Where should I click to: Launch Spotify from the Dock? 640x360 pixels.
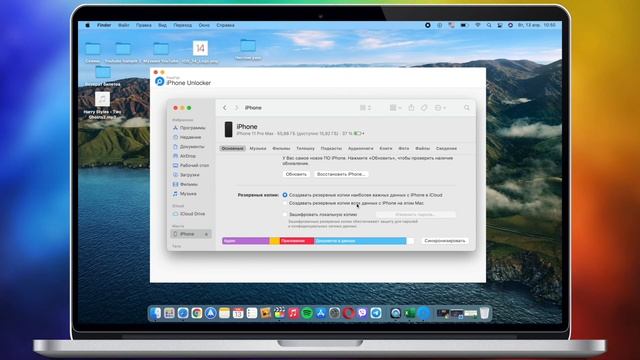[x=307, y=313]
